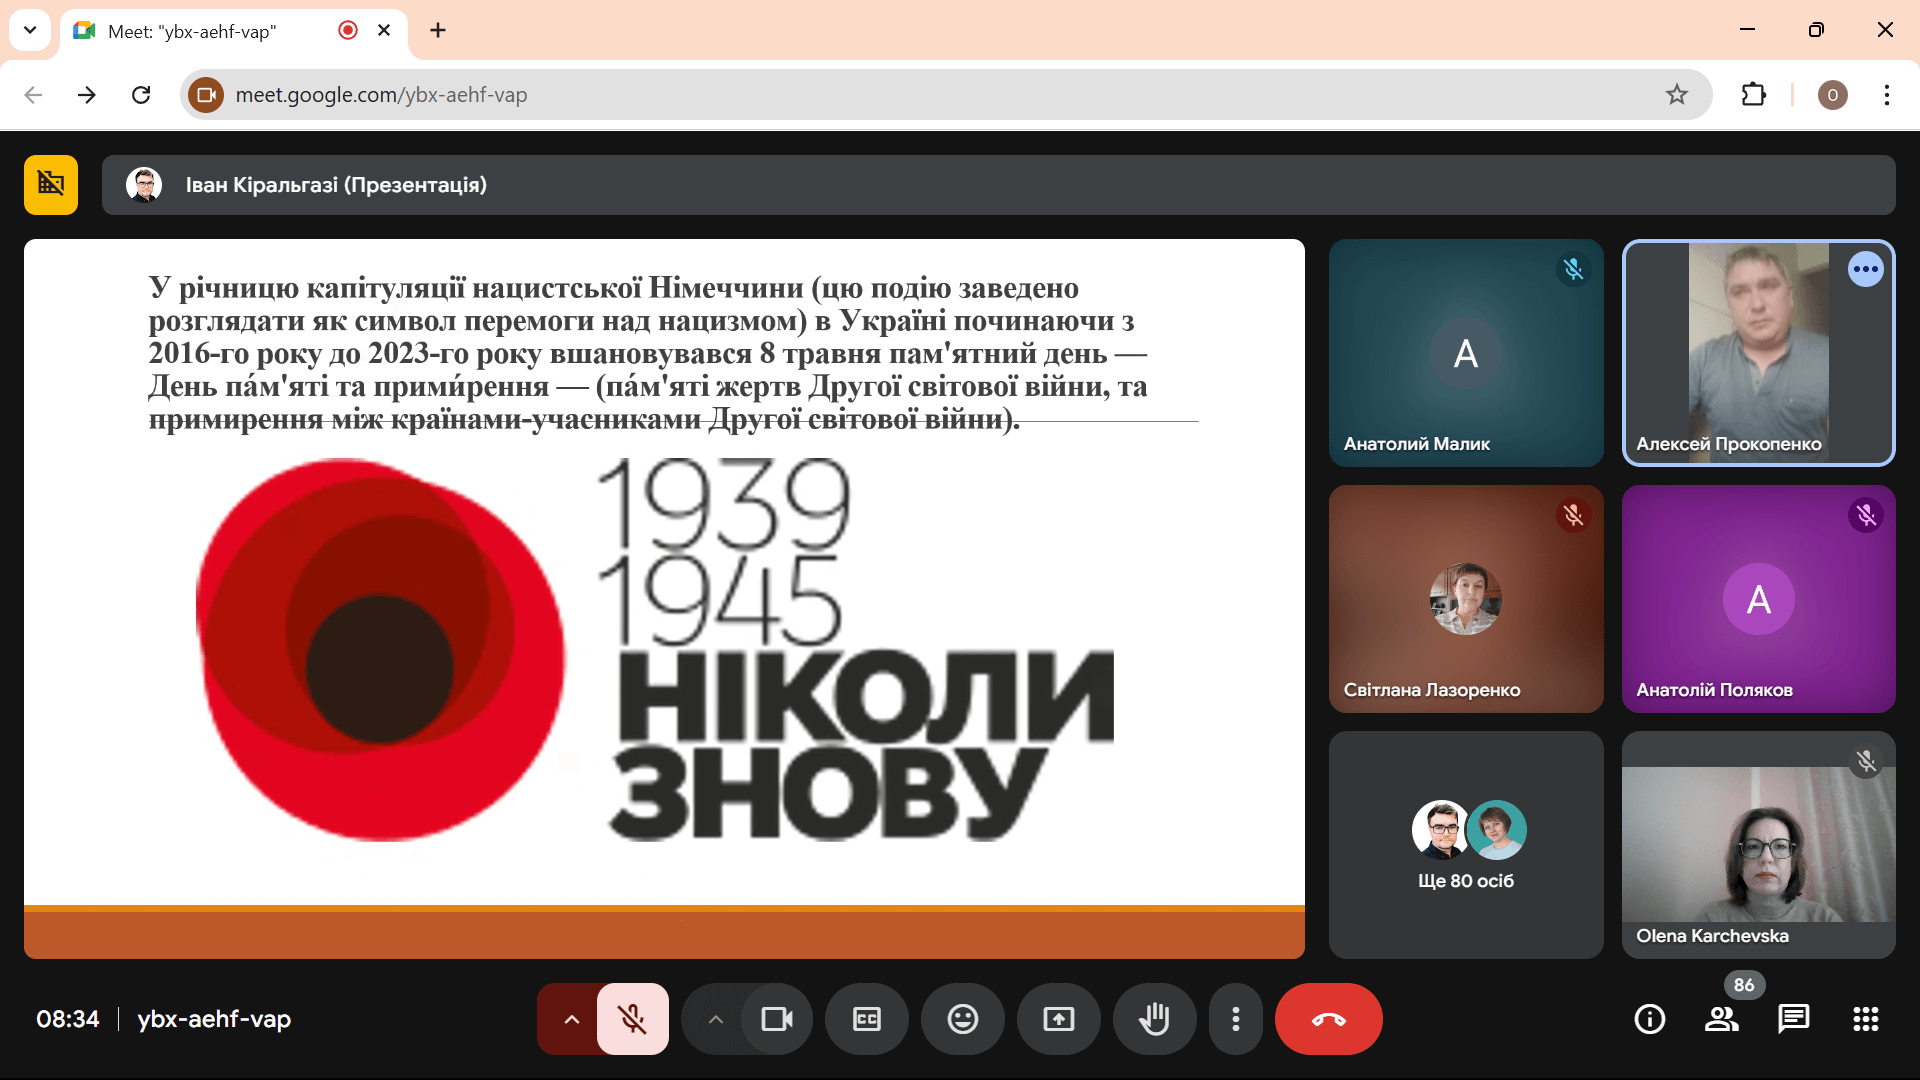Viewport: 1920px width, 1080px height.
Task: Leave the call with red hang-up button
Action: coord(1329,1019)
